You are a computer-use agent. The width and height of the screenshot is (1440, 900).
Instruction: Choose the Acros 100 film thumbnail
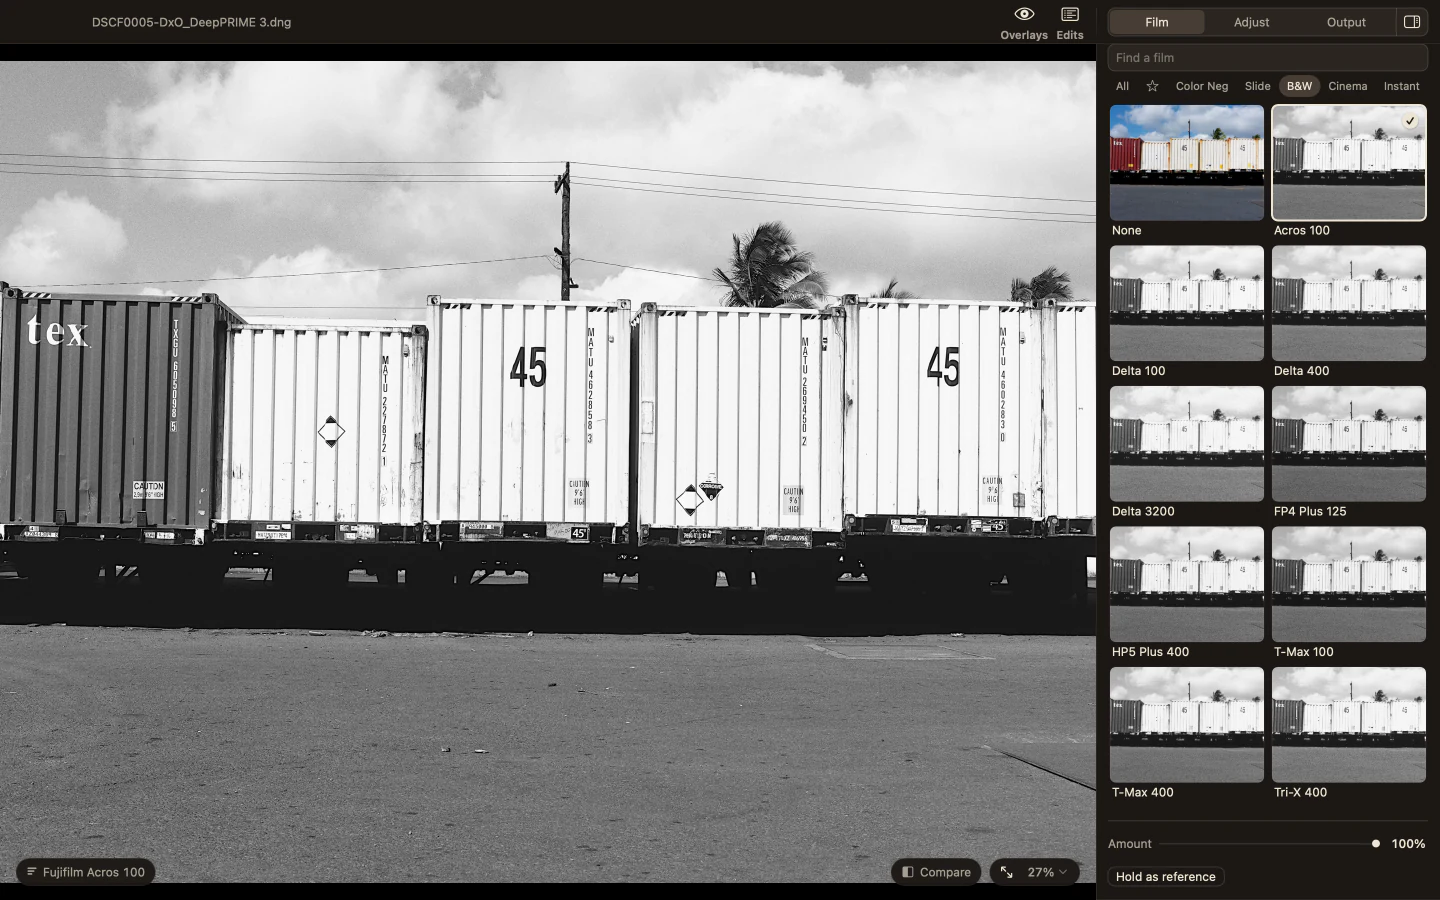pos(1349,163)
